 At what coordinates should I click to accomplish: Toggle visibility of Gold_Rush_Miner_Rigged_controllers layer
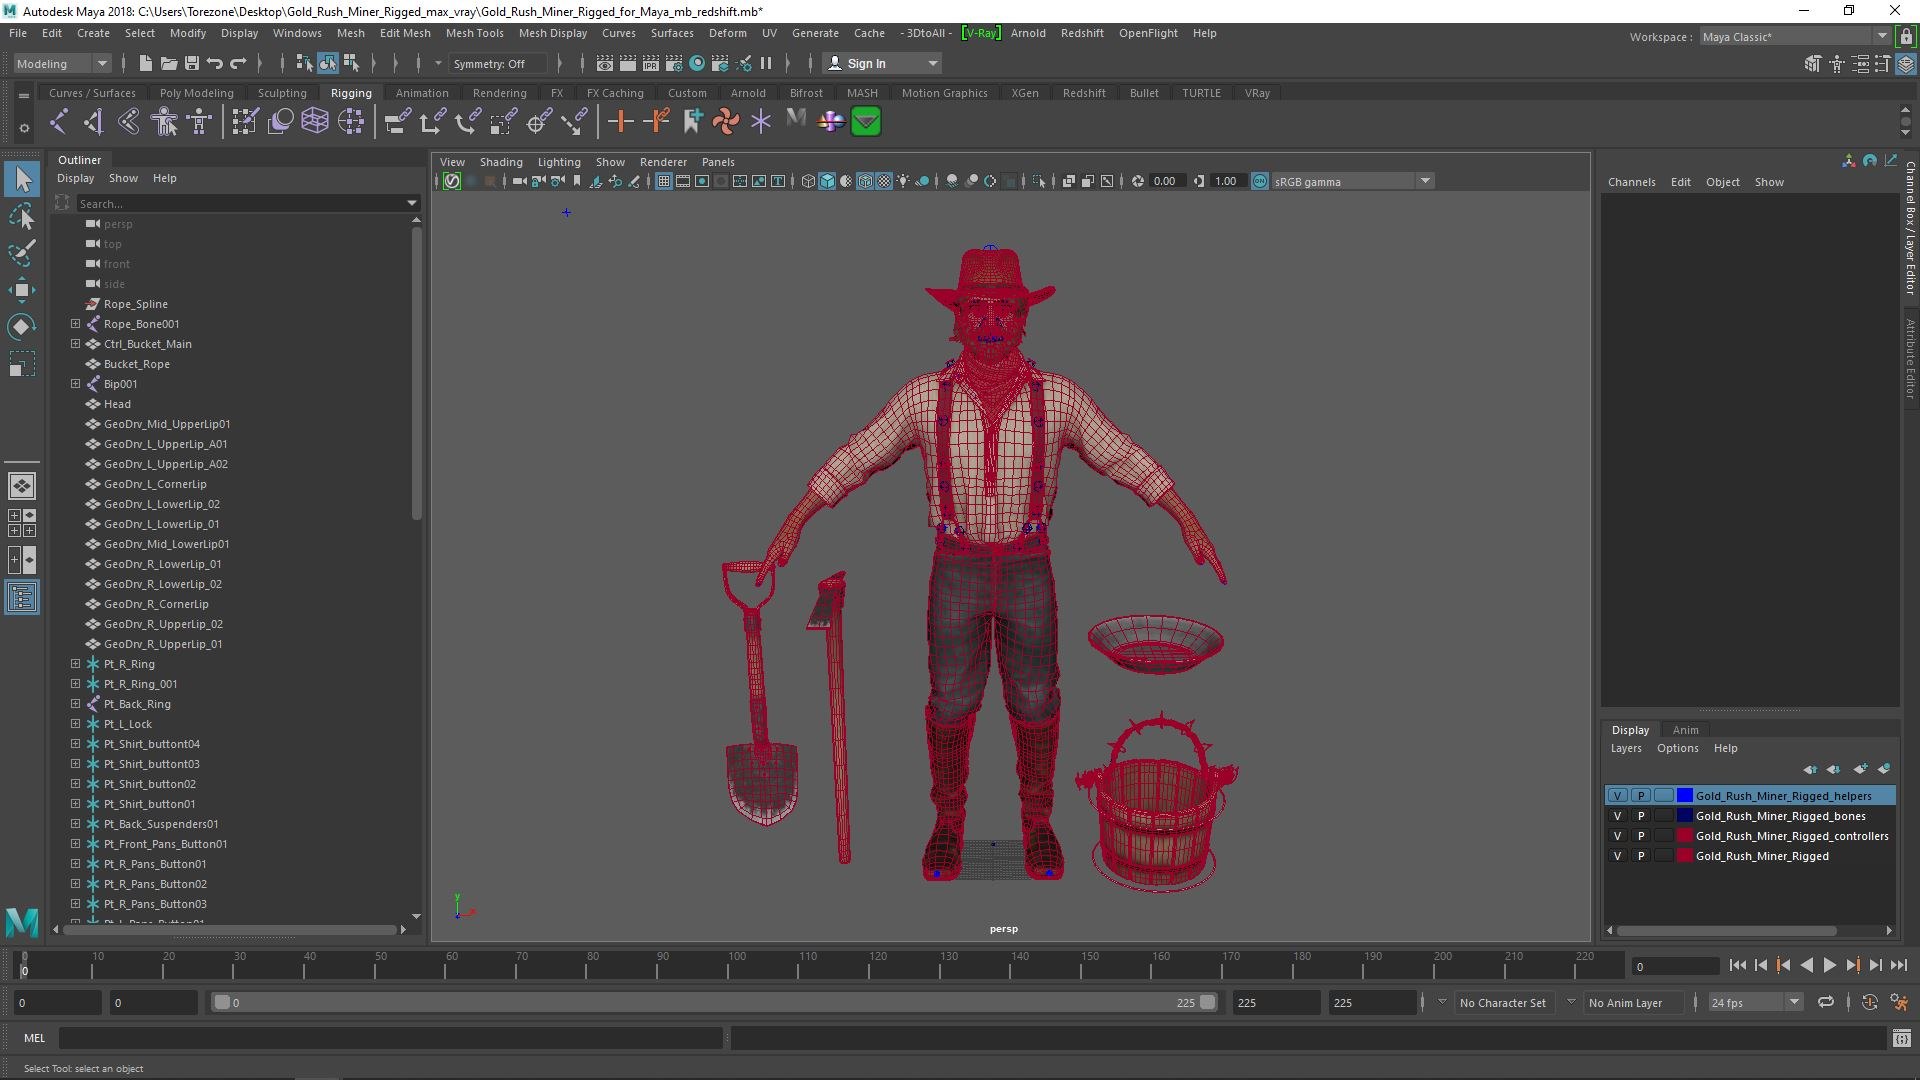(x=1617, y=836)
